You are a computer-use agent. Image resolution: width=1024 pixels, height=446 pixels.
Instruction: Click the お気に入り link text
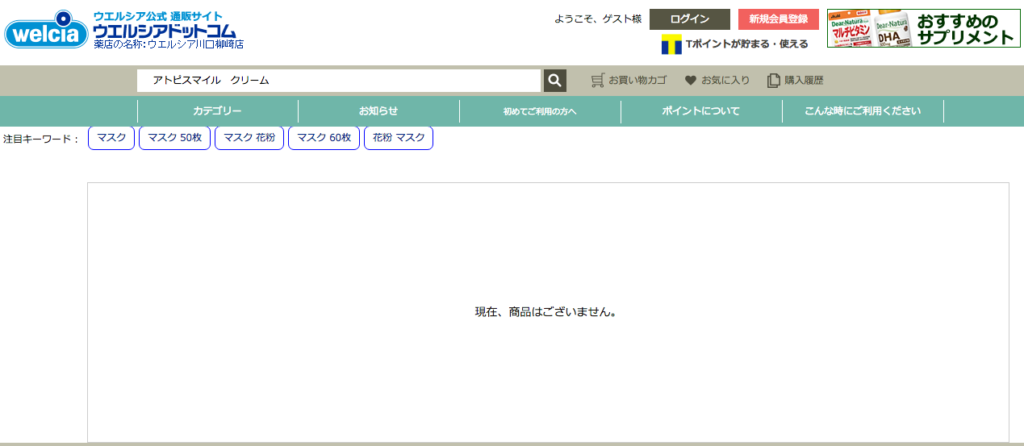pyautogui.click(x=726, y=81)
